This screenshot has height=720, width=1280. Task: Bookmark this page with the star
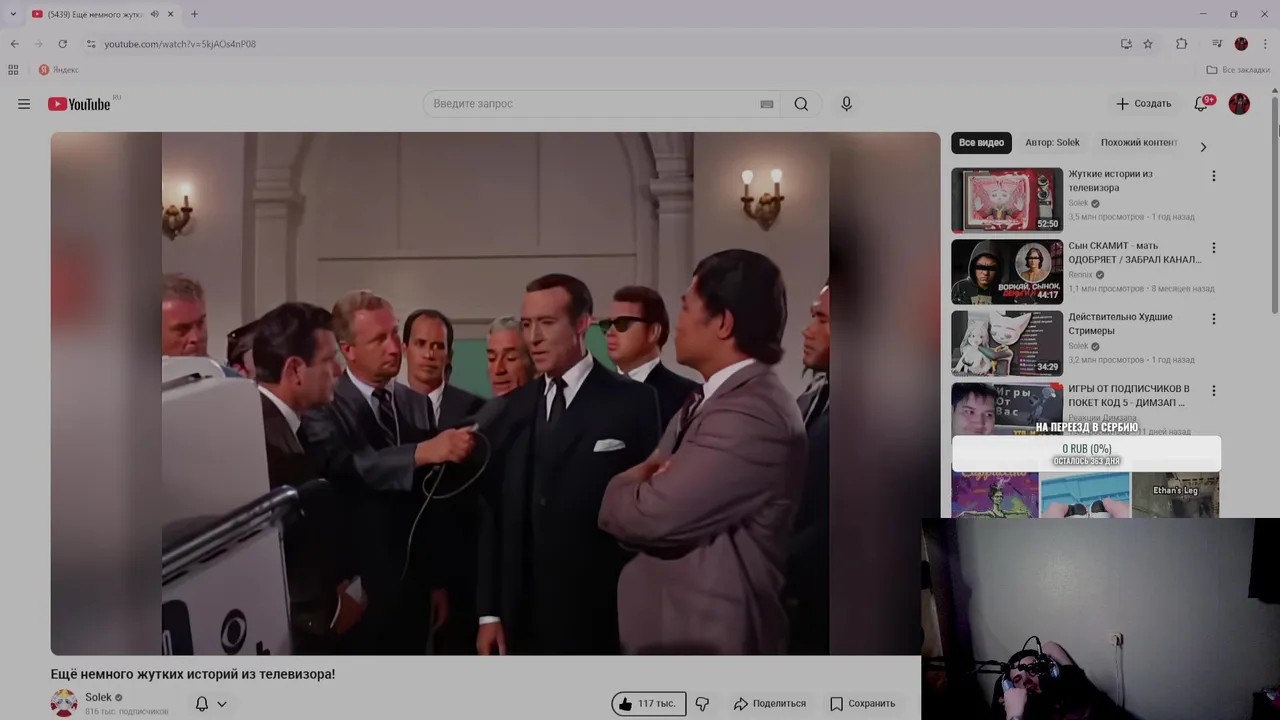pos(1148,44)
